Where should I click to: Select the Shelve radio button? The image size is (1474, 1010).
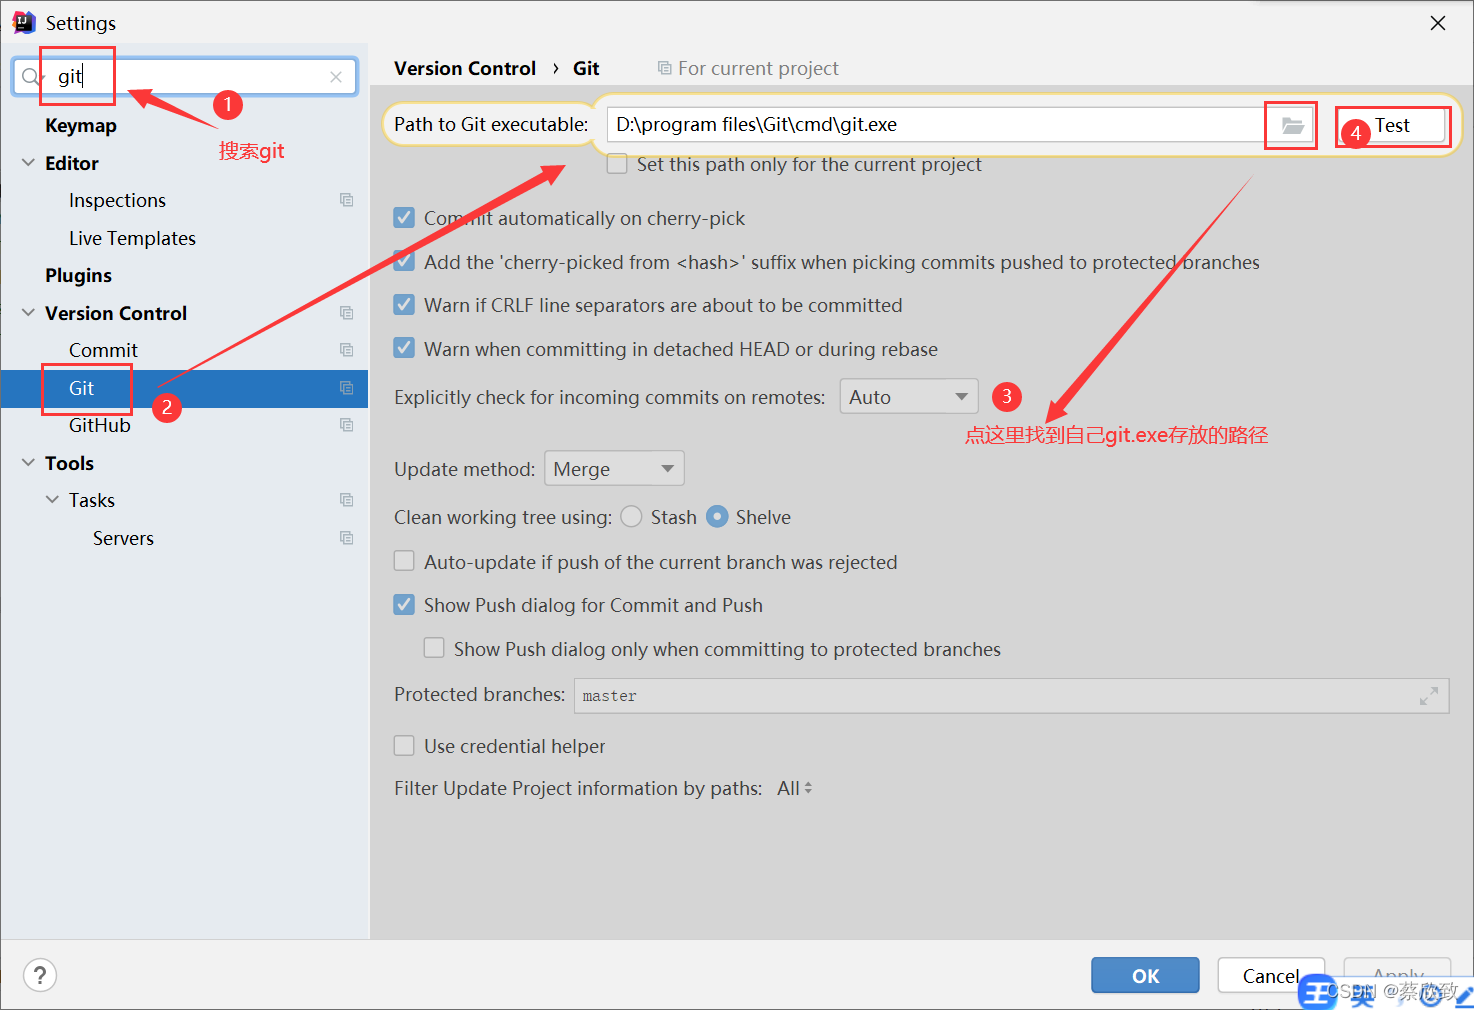(717, 517)
